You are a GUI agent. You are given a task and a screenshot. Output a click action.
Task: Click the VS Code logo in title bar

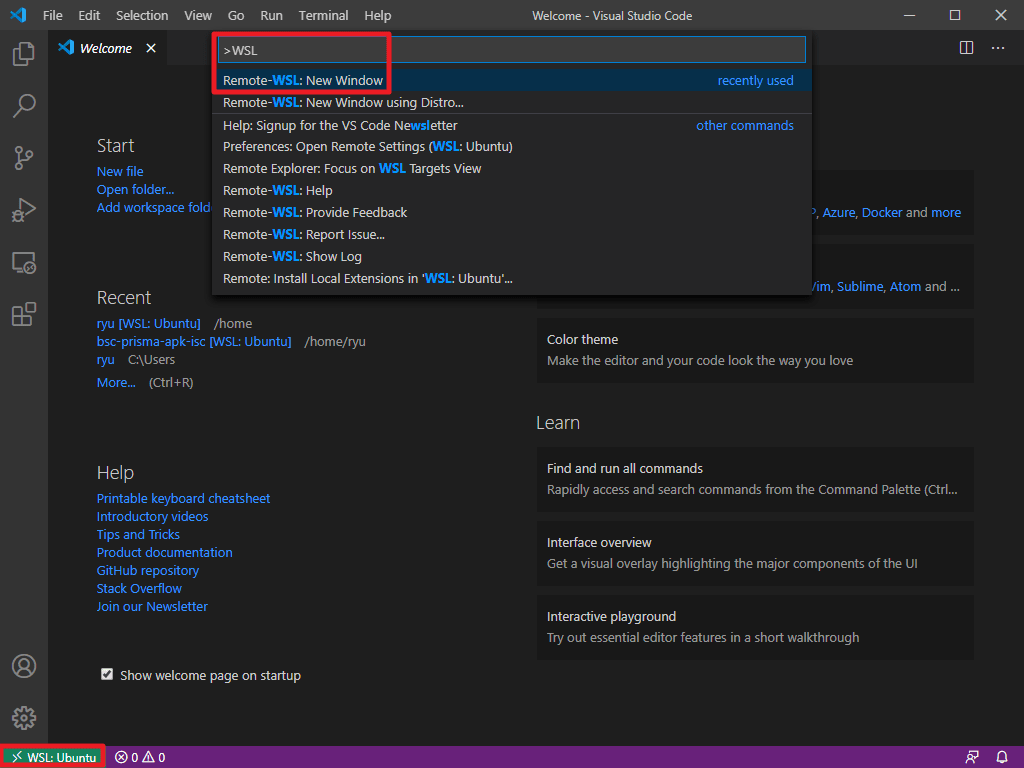pos(18,15)
